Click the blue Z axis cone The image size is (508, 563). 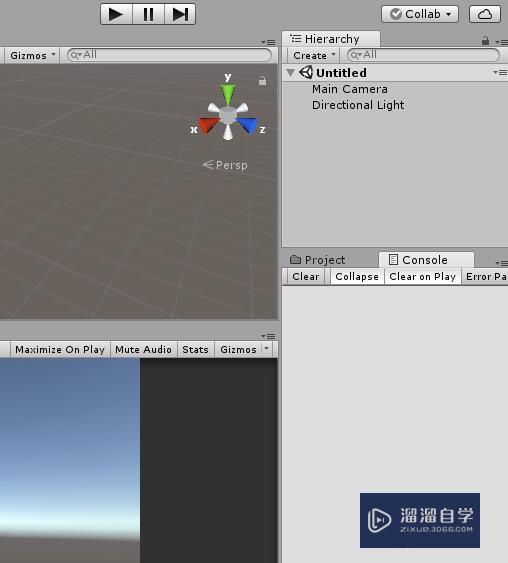(248, 125)
